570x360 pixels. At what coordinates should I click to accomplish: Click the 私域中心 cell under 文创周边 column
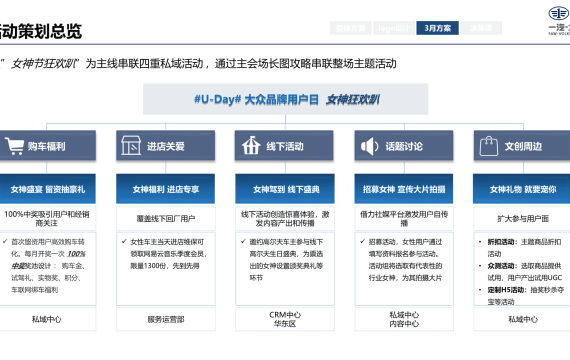pyautogui.click(x=523, y=319)
